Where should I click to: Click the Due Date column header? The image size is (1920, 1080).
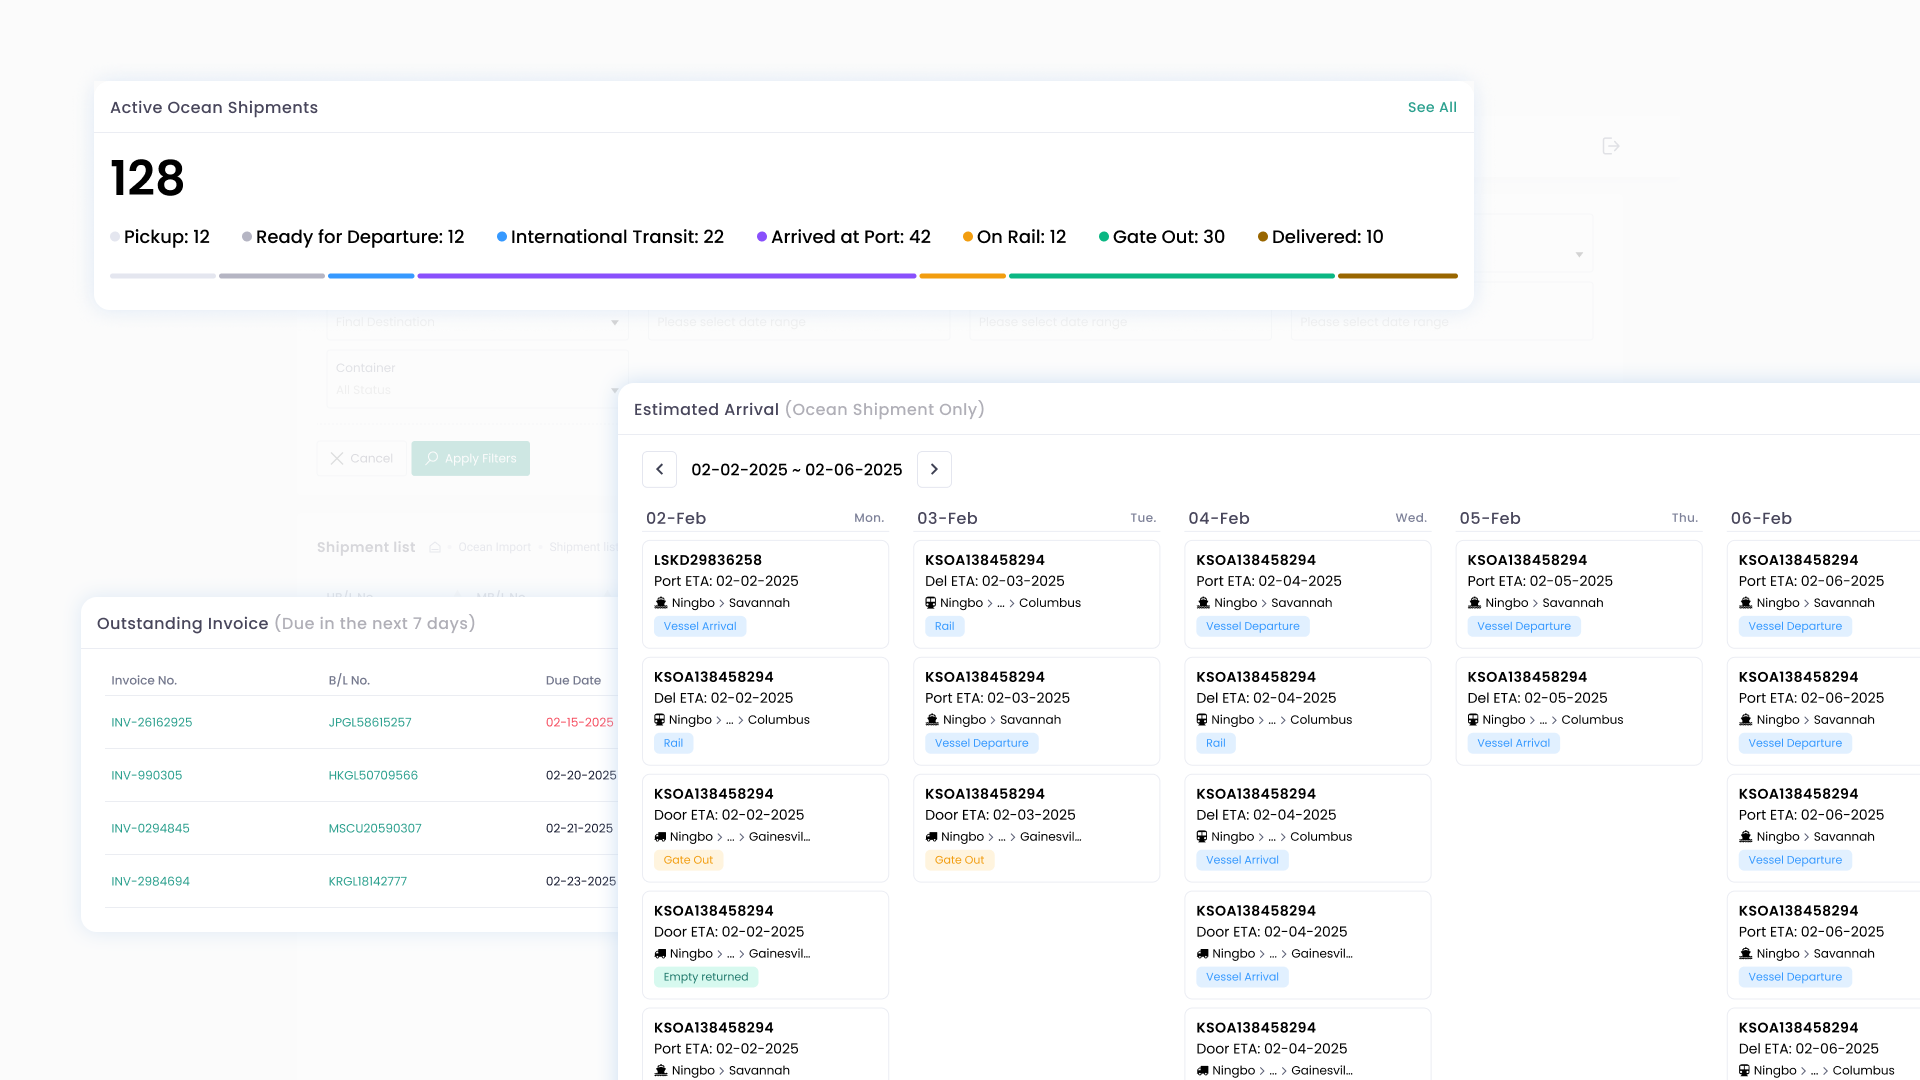point(573,680)
